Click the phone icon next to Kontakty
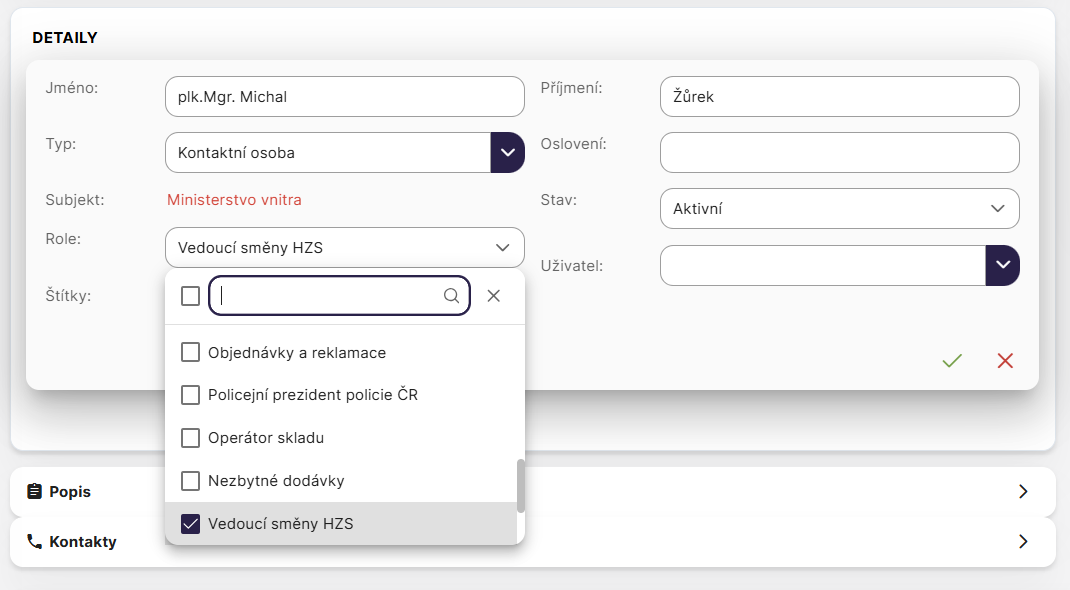Image resolution: width=1070 pixels, height=590 pixels. [35, 542]
